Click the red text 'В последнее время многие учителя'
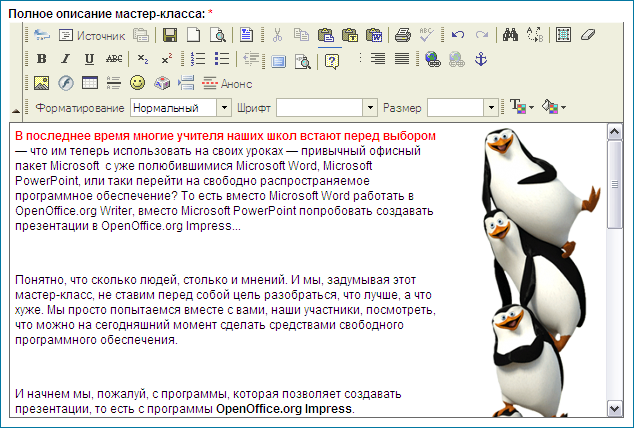This screenshot has height=428, width=634. point(121,136)
